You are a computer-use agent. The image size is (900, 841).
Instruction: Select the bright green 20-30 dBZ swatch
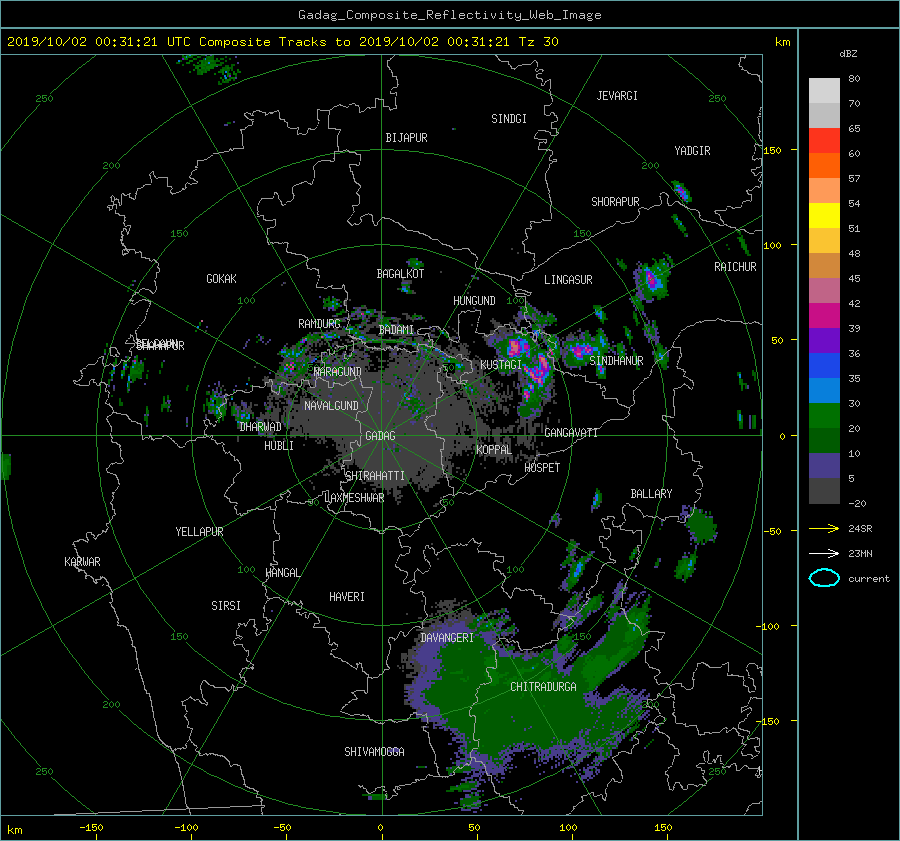point(824,416)
